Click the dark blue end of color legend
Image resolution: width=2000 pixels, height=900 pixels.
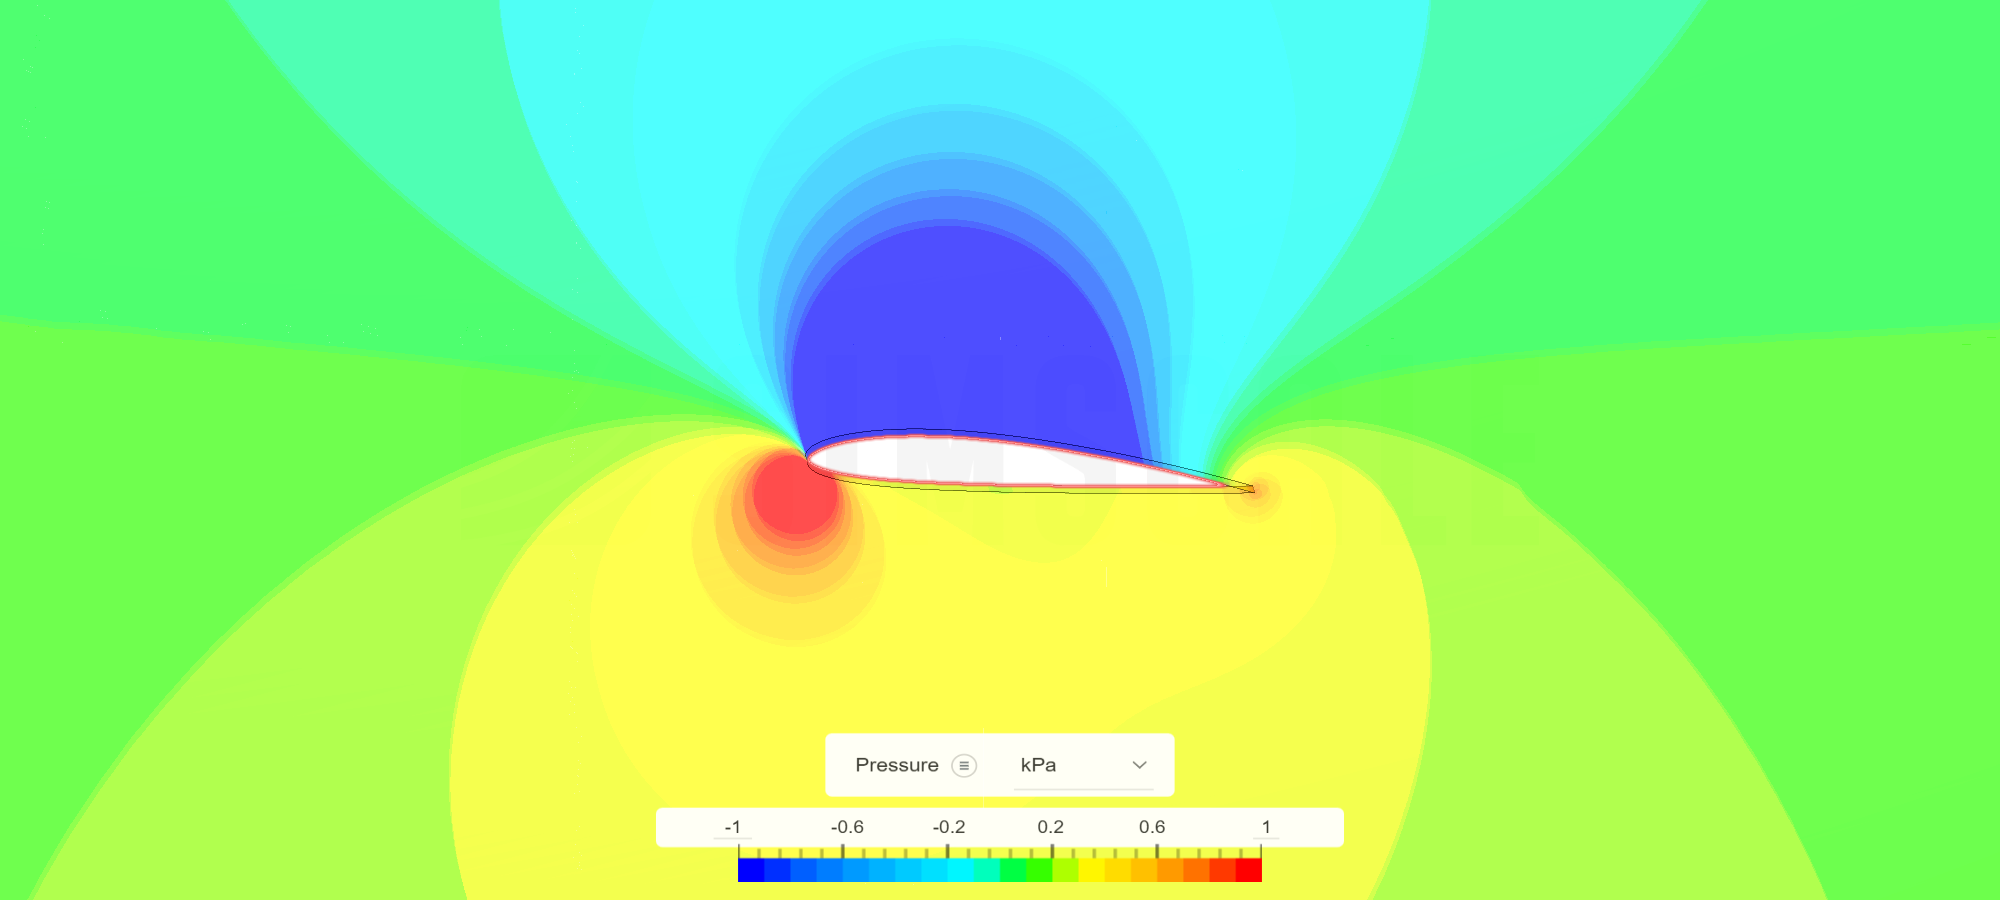pyautogui.click(x=751, y=870)
